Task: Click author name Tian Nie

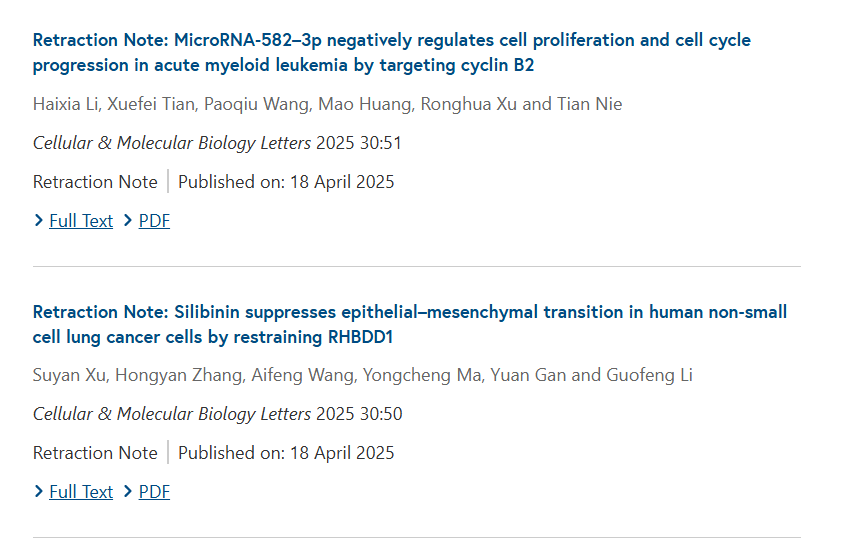Action: (590, 104)
